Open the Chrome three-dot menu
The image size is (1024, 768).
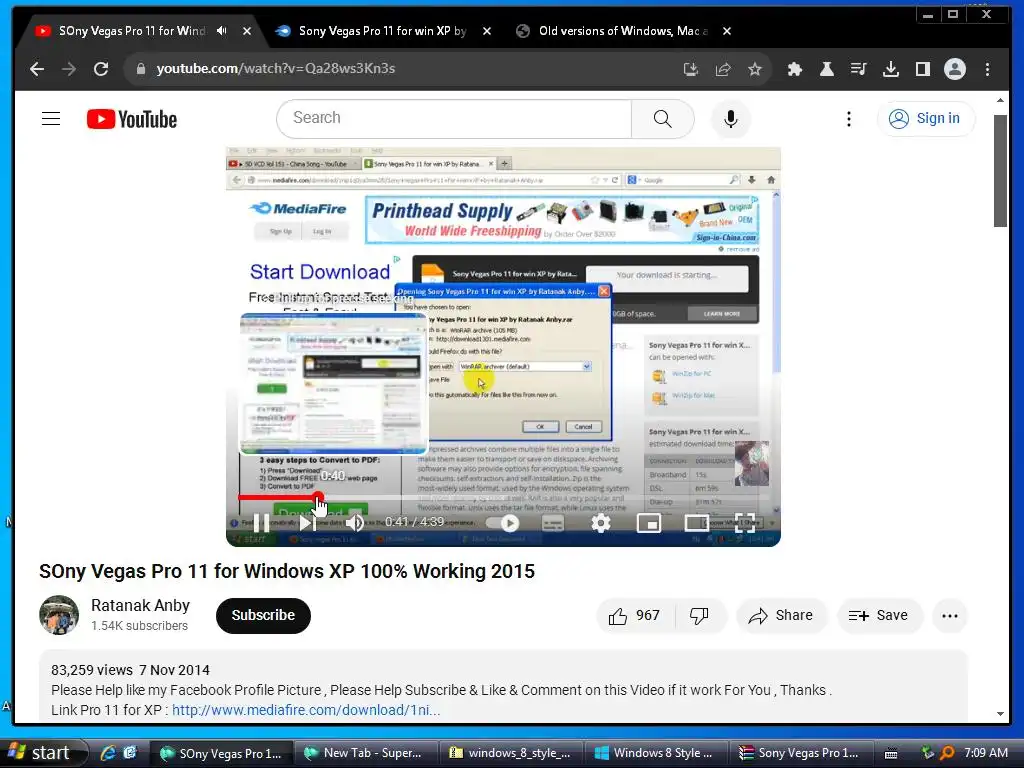pyautogui.click(x=987, y=69)
